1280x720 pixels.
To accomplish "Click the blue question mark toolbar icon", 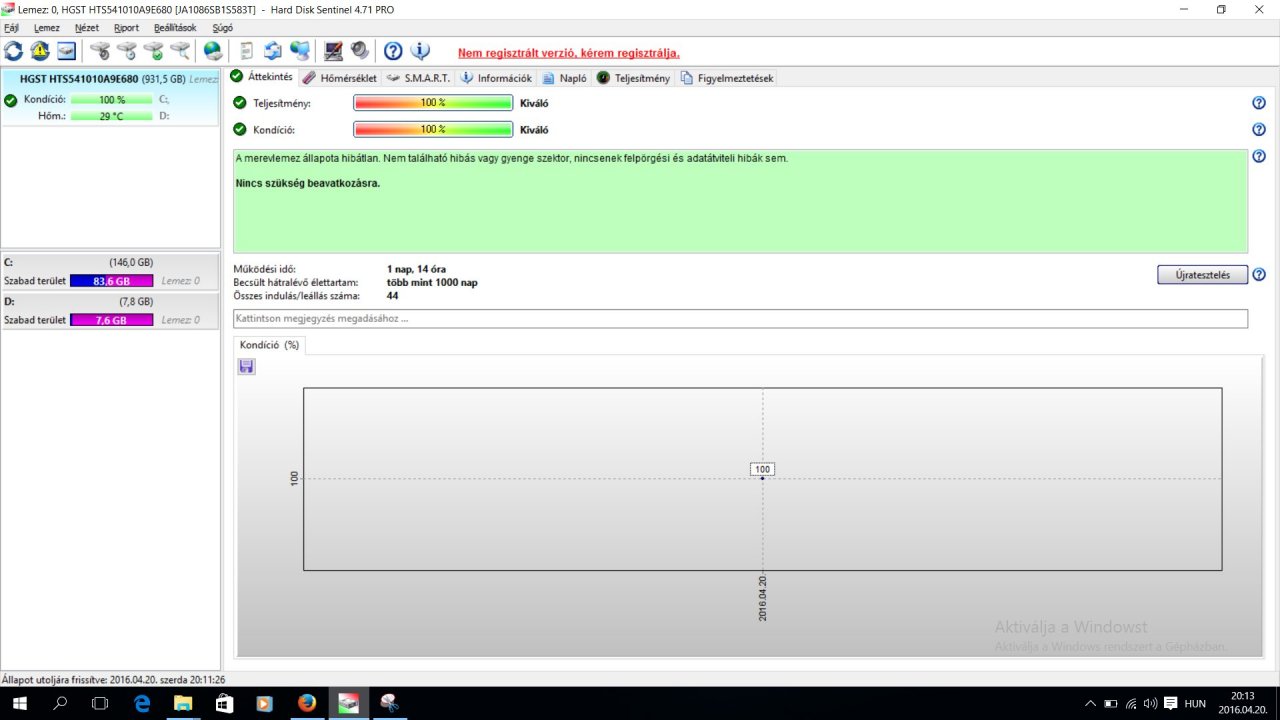I will click(393, 51).
